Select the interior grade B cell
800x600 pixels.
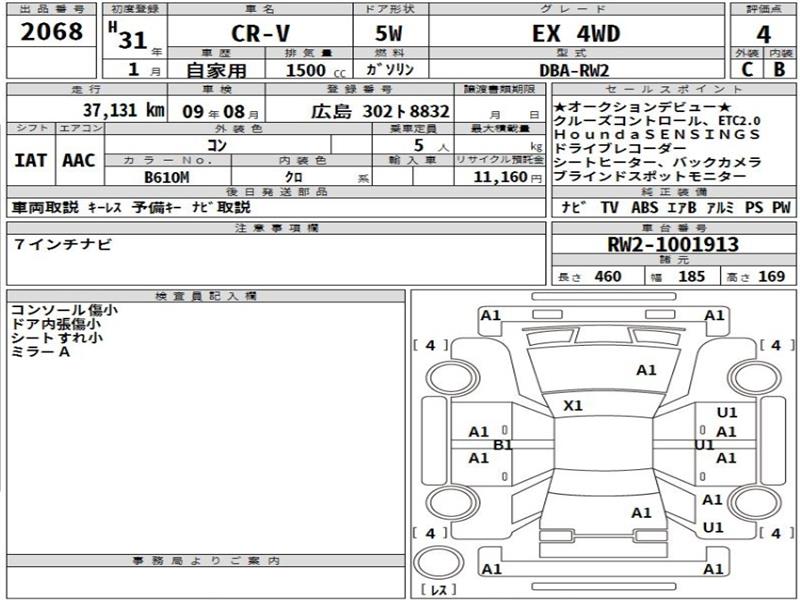pos(779,69)
